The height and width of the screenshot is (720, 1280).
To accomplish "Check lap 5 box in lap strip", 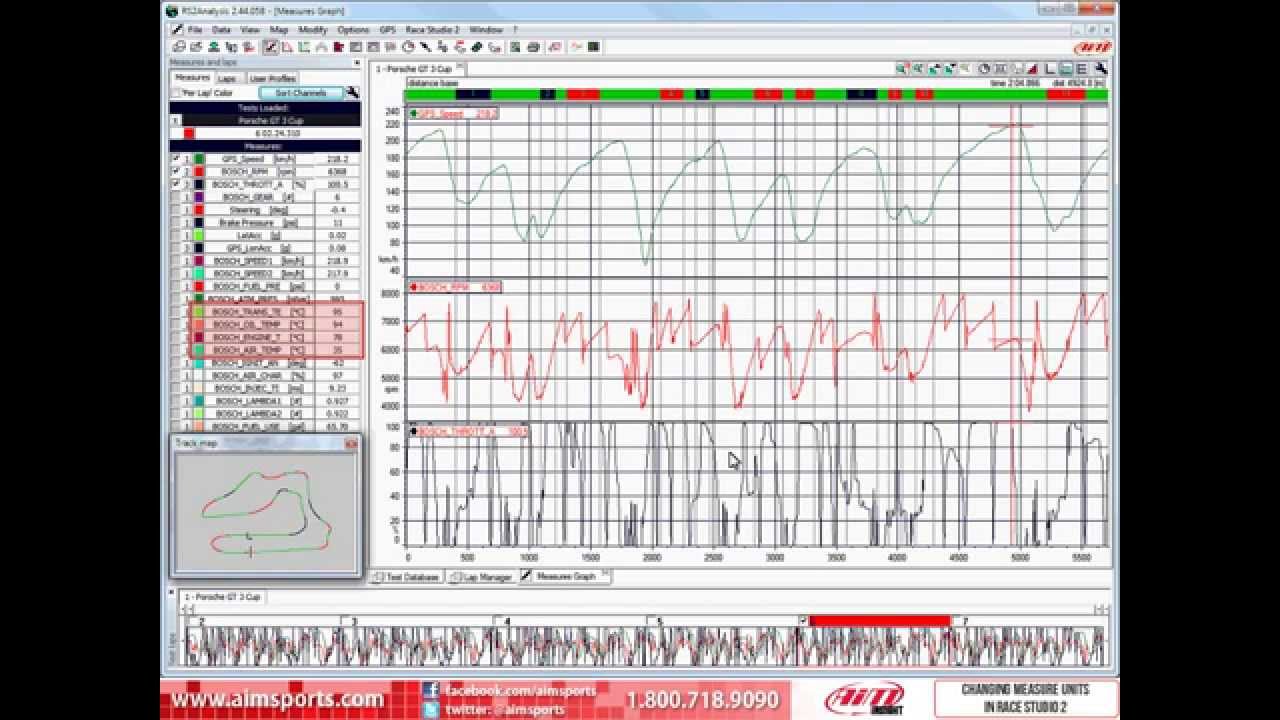I will [650, 621].
